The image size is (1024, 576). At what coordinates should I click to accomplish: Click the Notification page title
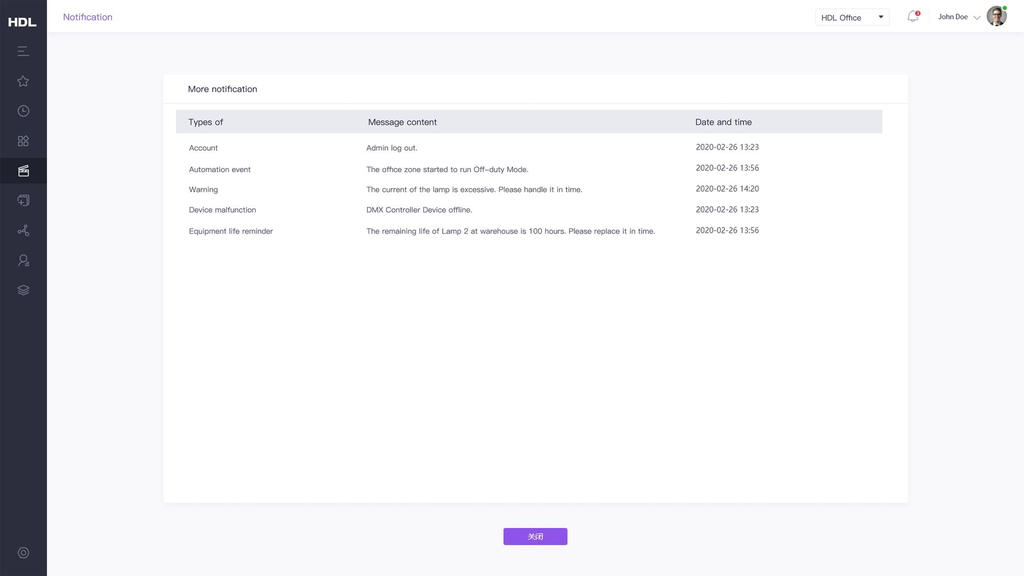[x=88, y=17]
